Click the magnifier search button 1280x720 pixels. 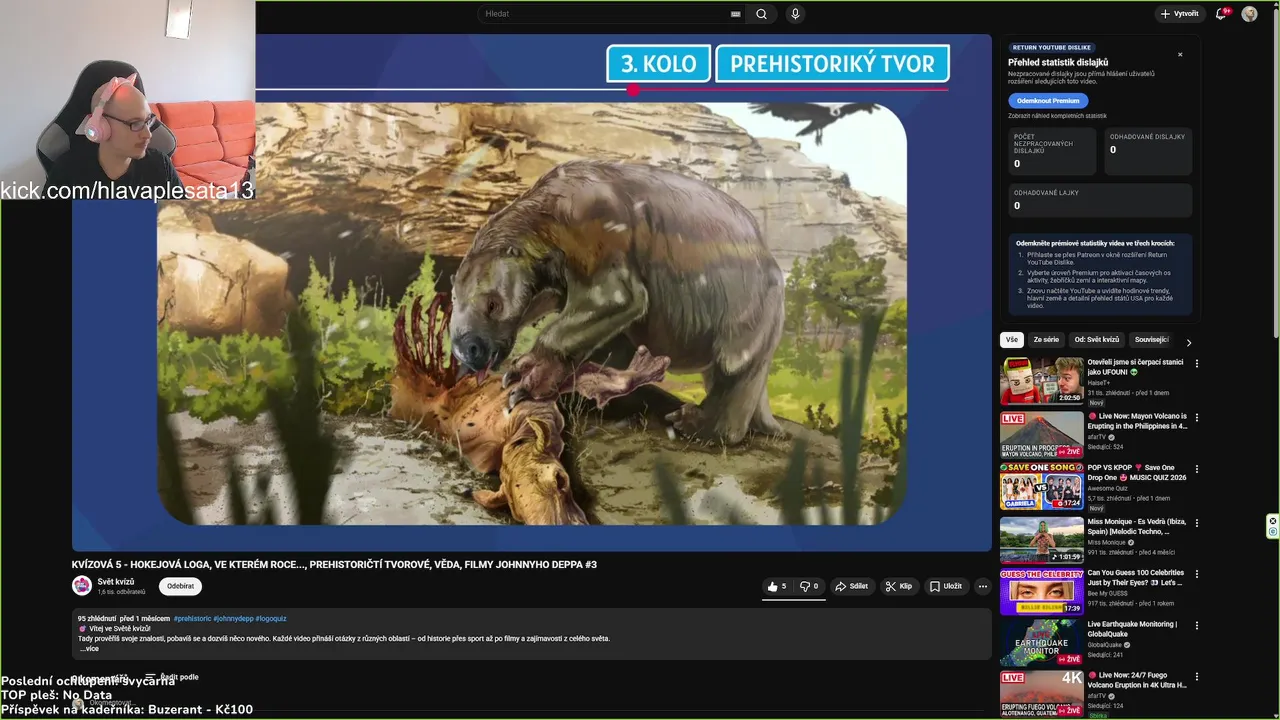tap(761, 14)
